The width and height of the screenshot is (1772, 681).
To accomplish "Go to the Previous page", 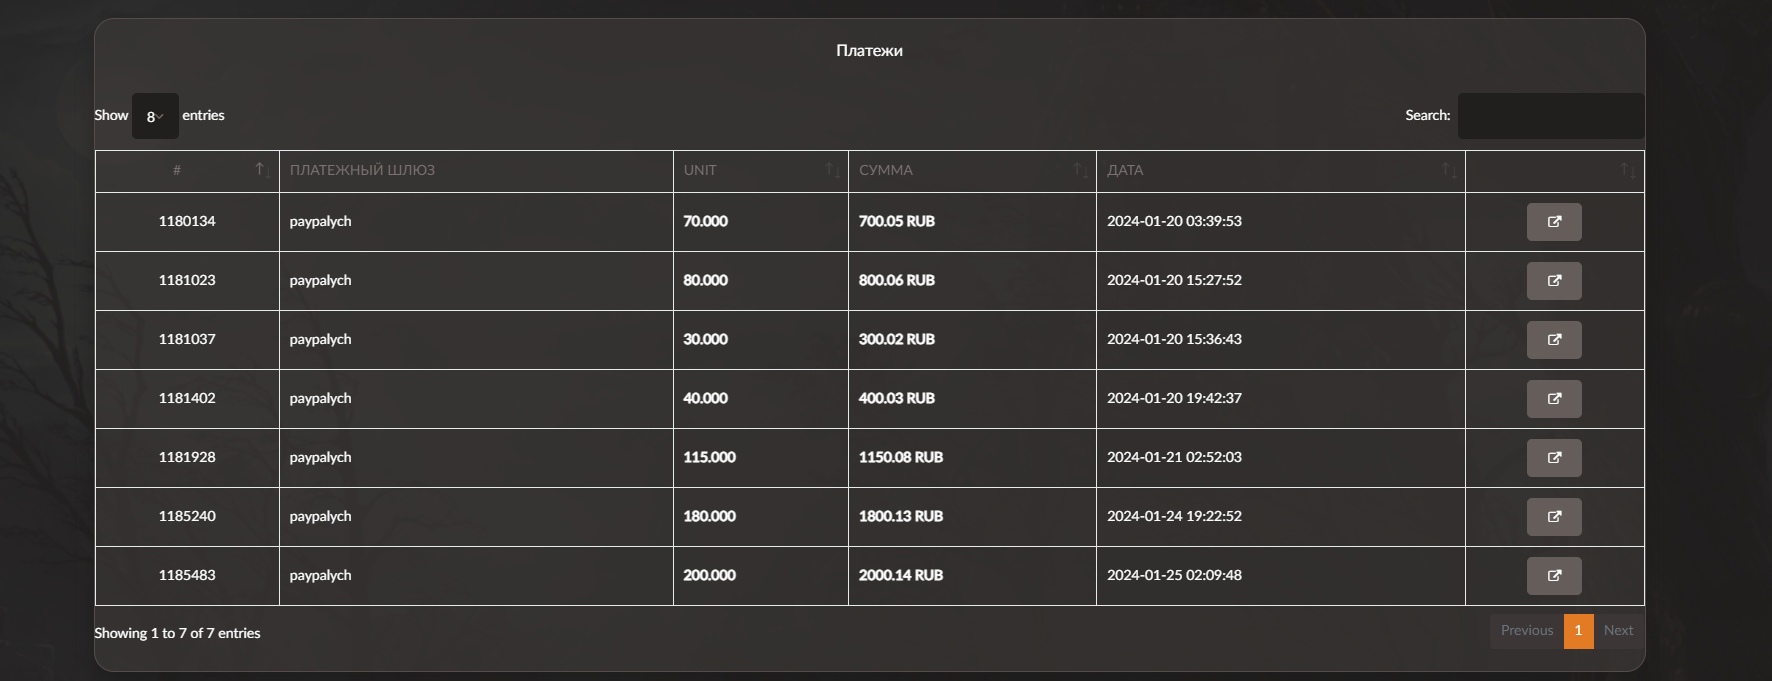I will click(x=1526, y=631).
